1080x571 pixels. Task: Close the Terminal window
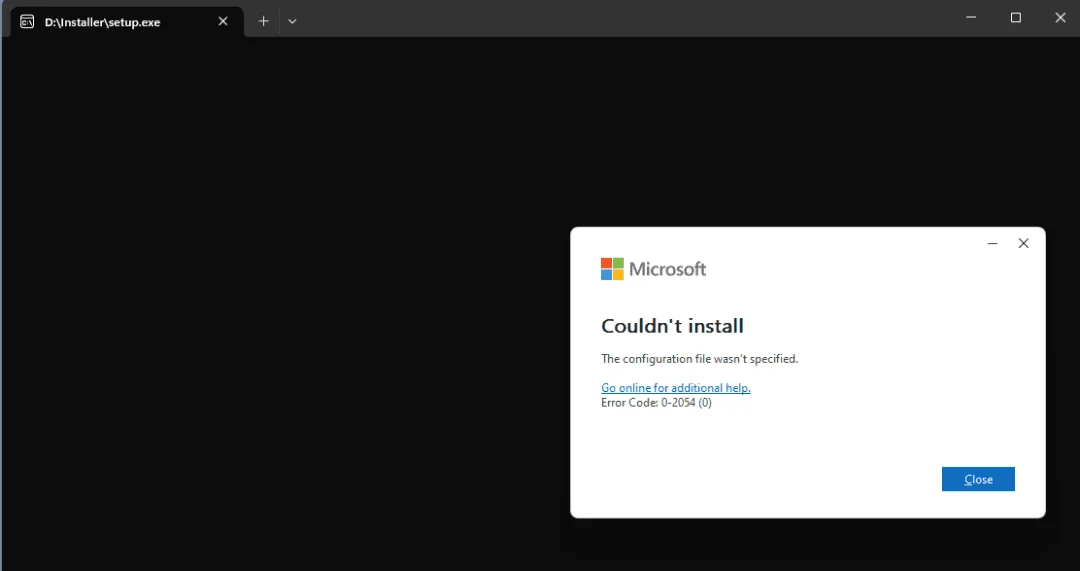(x=1060, y=18)
